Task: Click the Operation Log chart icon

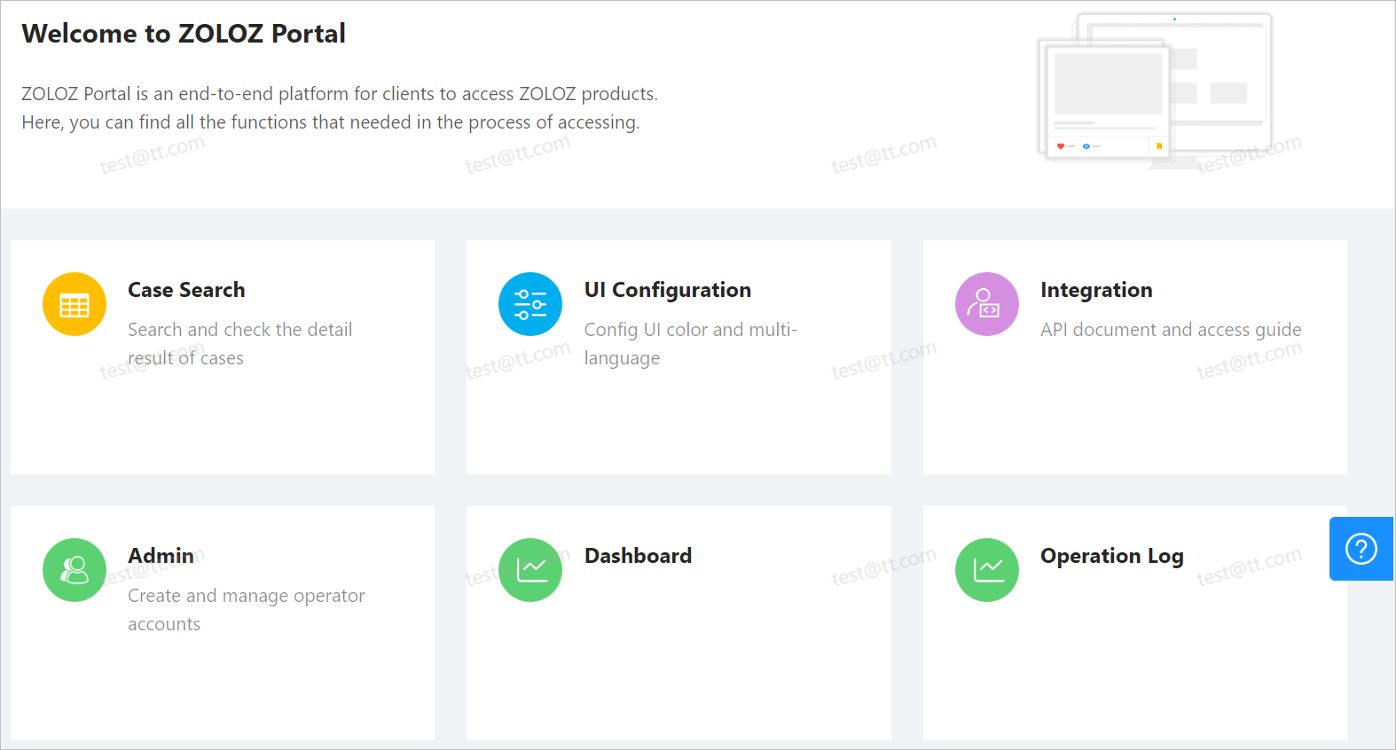Action: click(x=986, y=570)
